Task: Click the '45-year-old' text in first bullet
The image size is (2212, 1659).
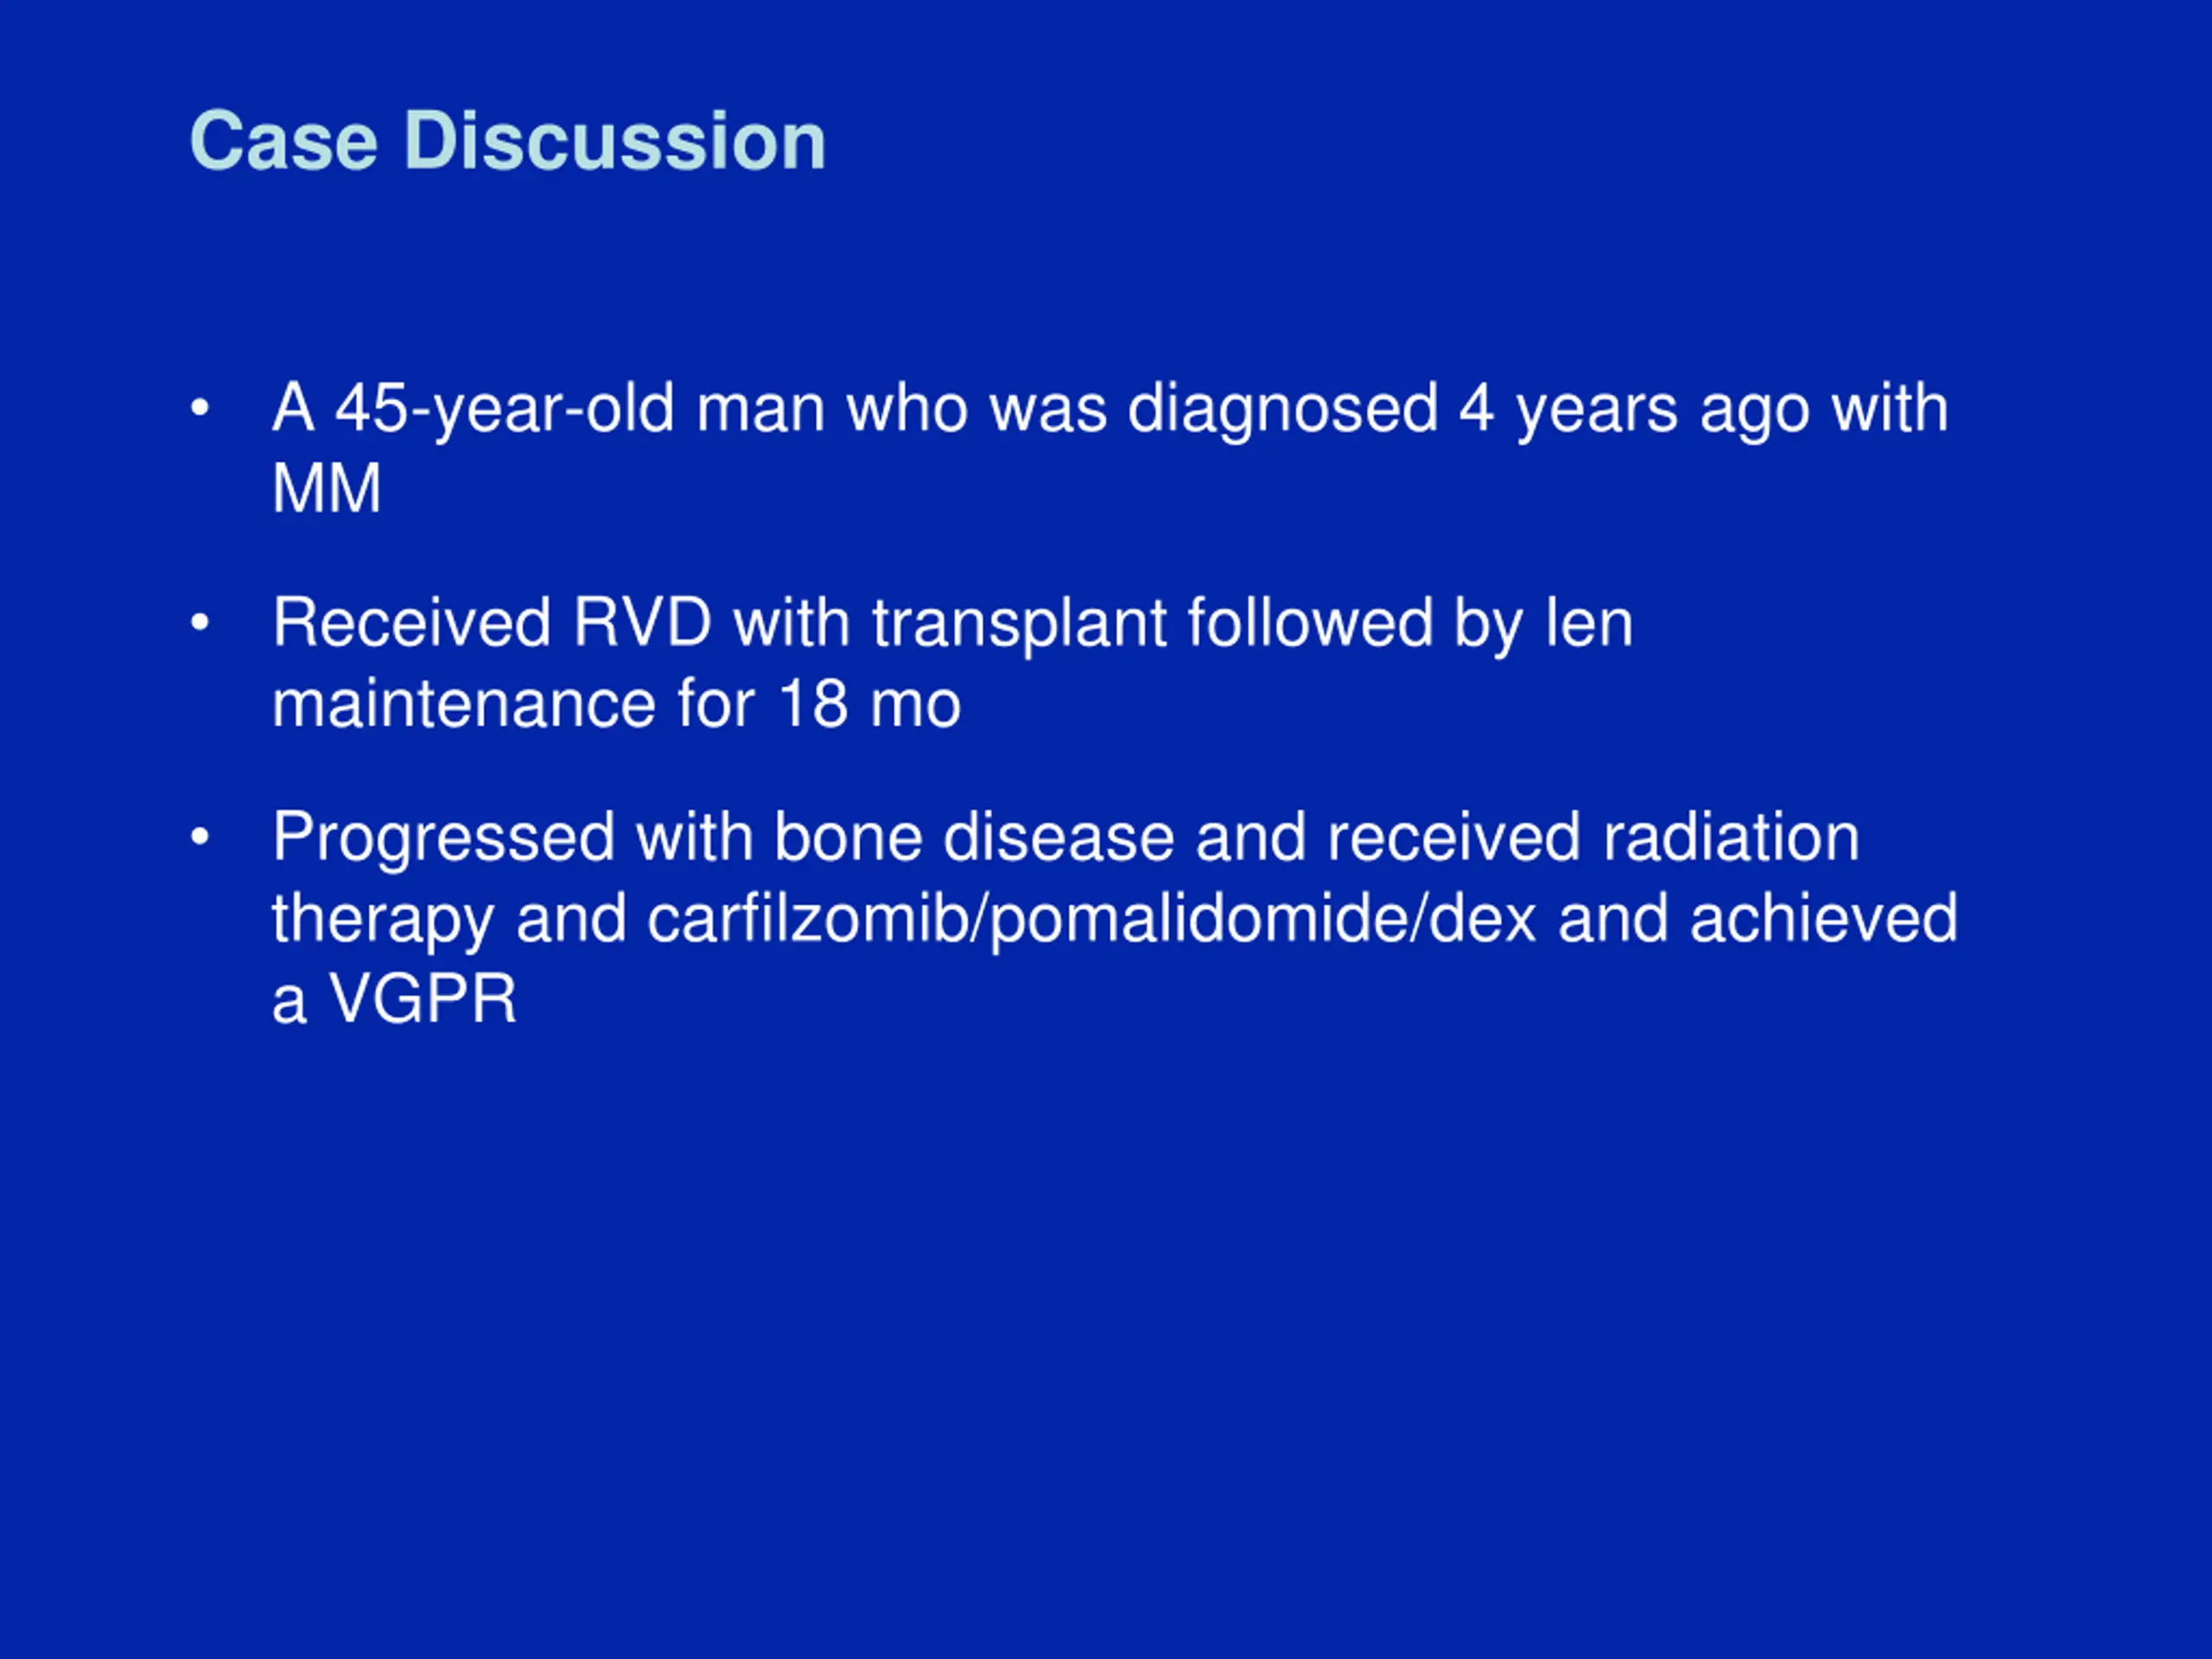Action: click(x=505, y=410)
